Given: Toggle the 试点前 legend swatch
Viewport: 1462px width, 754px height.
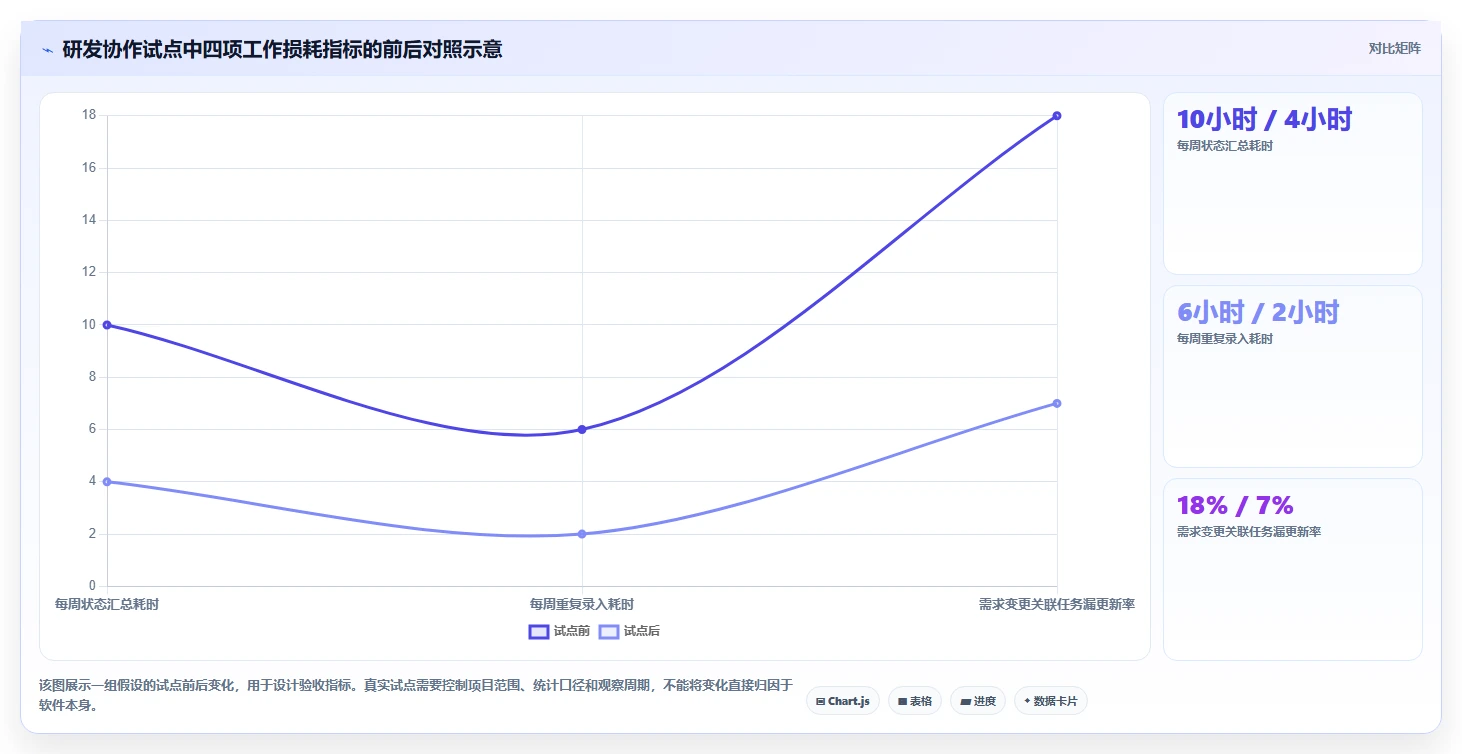Looking at the screenshot, I should tap(539, 631).
